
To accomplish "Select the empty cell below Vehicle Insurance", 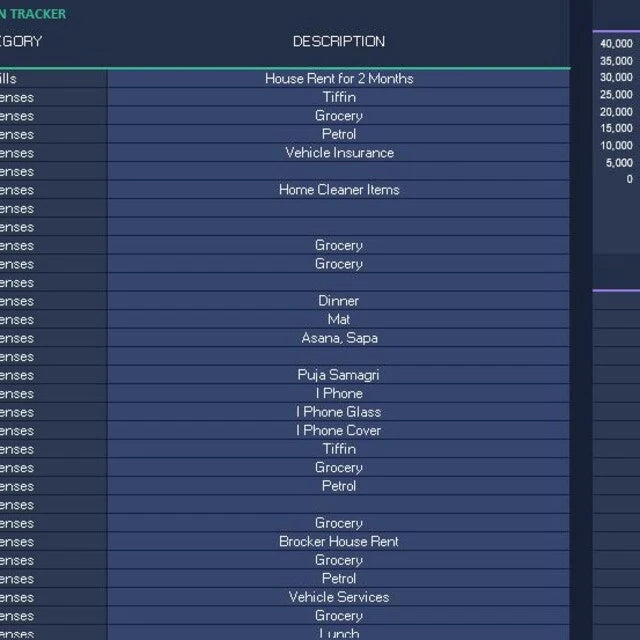I will 339,171.
